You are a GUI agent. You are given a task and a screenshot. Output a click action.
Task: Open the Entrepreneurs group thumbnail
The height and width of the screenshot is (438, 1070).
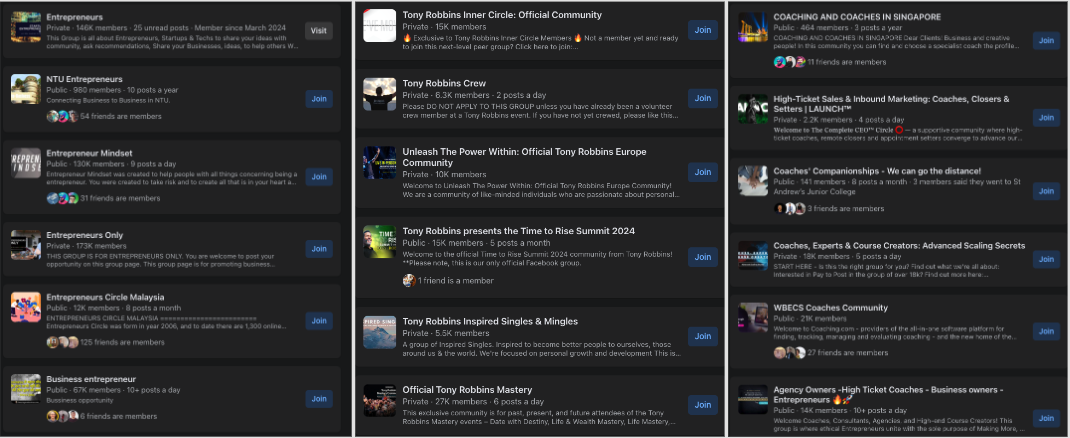tap(26, 27)
